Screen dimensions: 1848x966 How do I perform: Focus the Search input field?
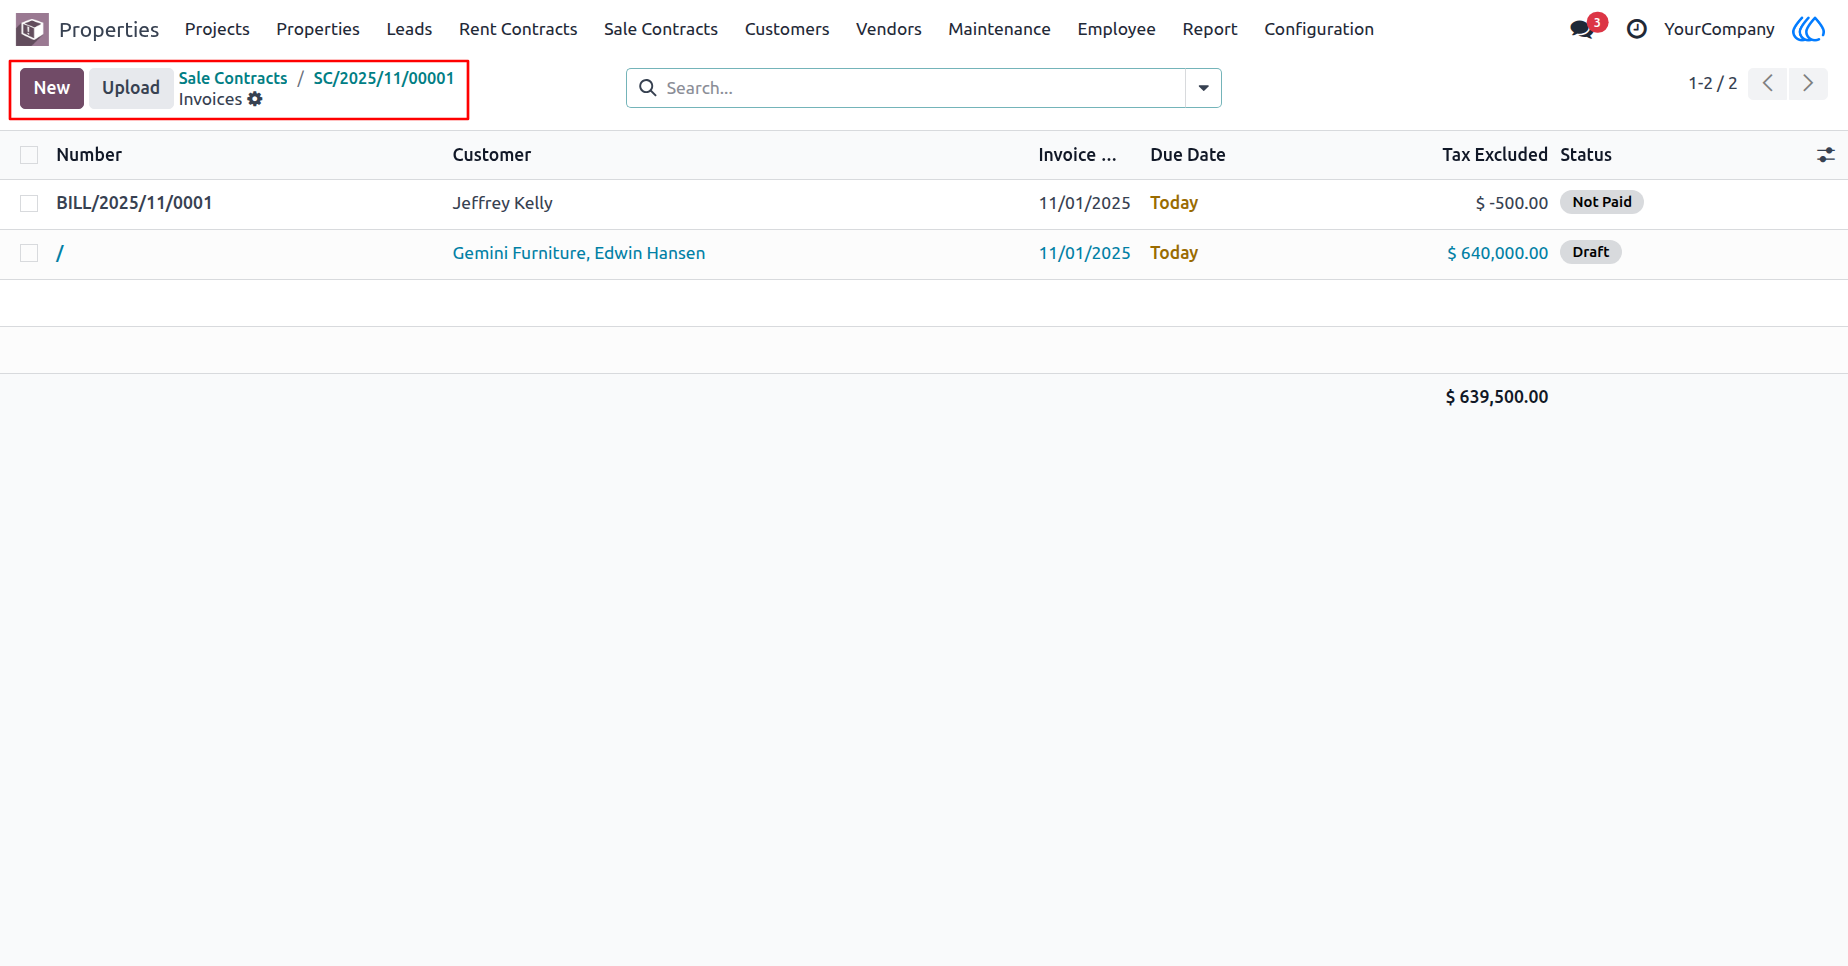(924, 88)
